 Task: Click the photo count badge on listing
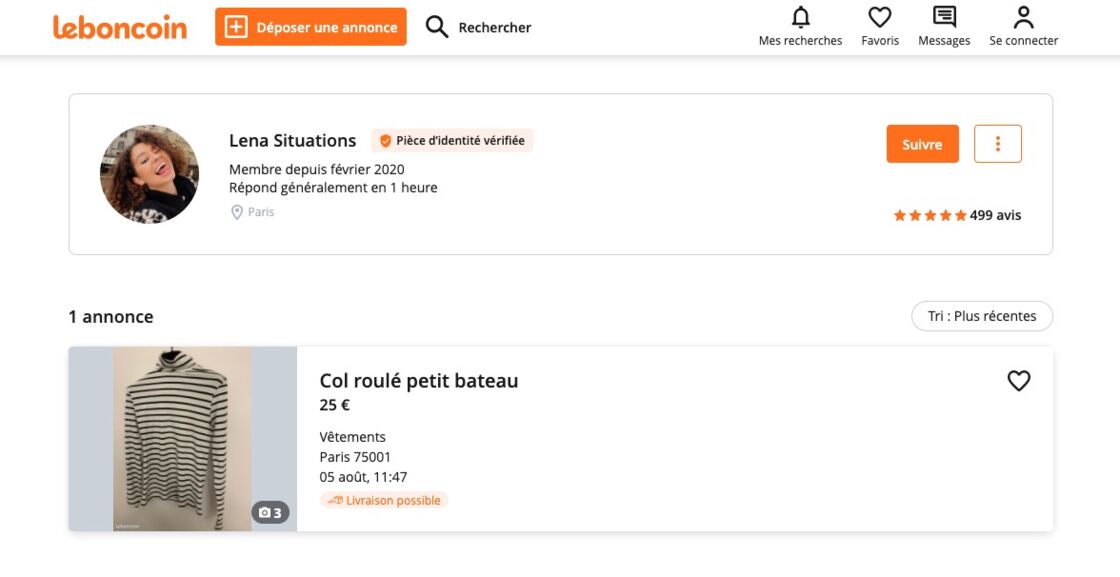(x=270, y=513)
